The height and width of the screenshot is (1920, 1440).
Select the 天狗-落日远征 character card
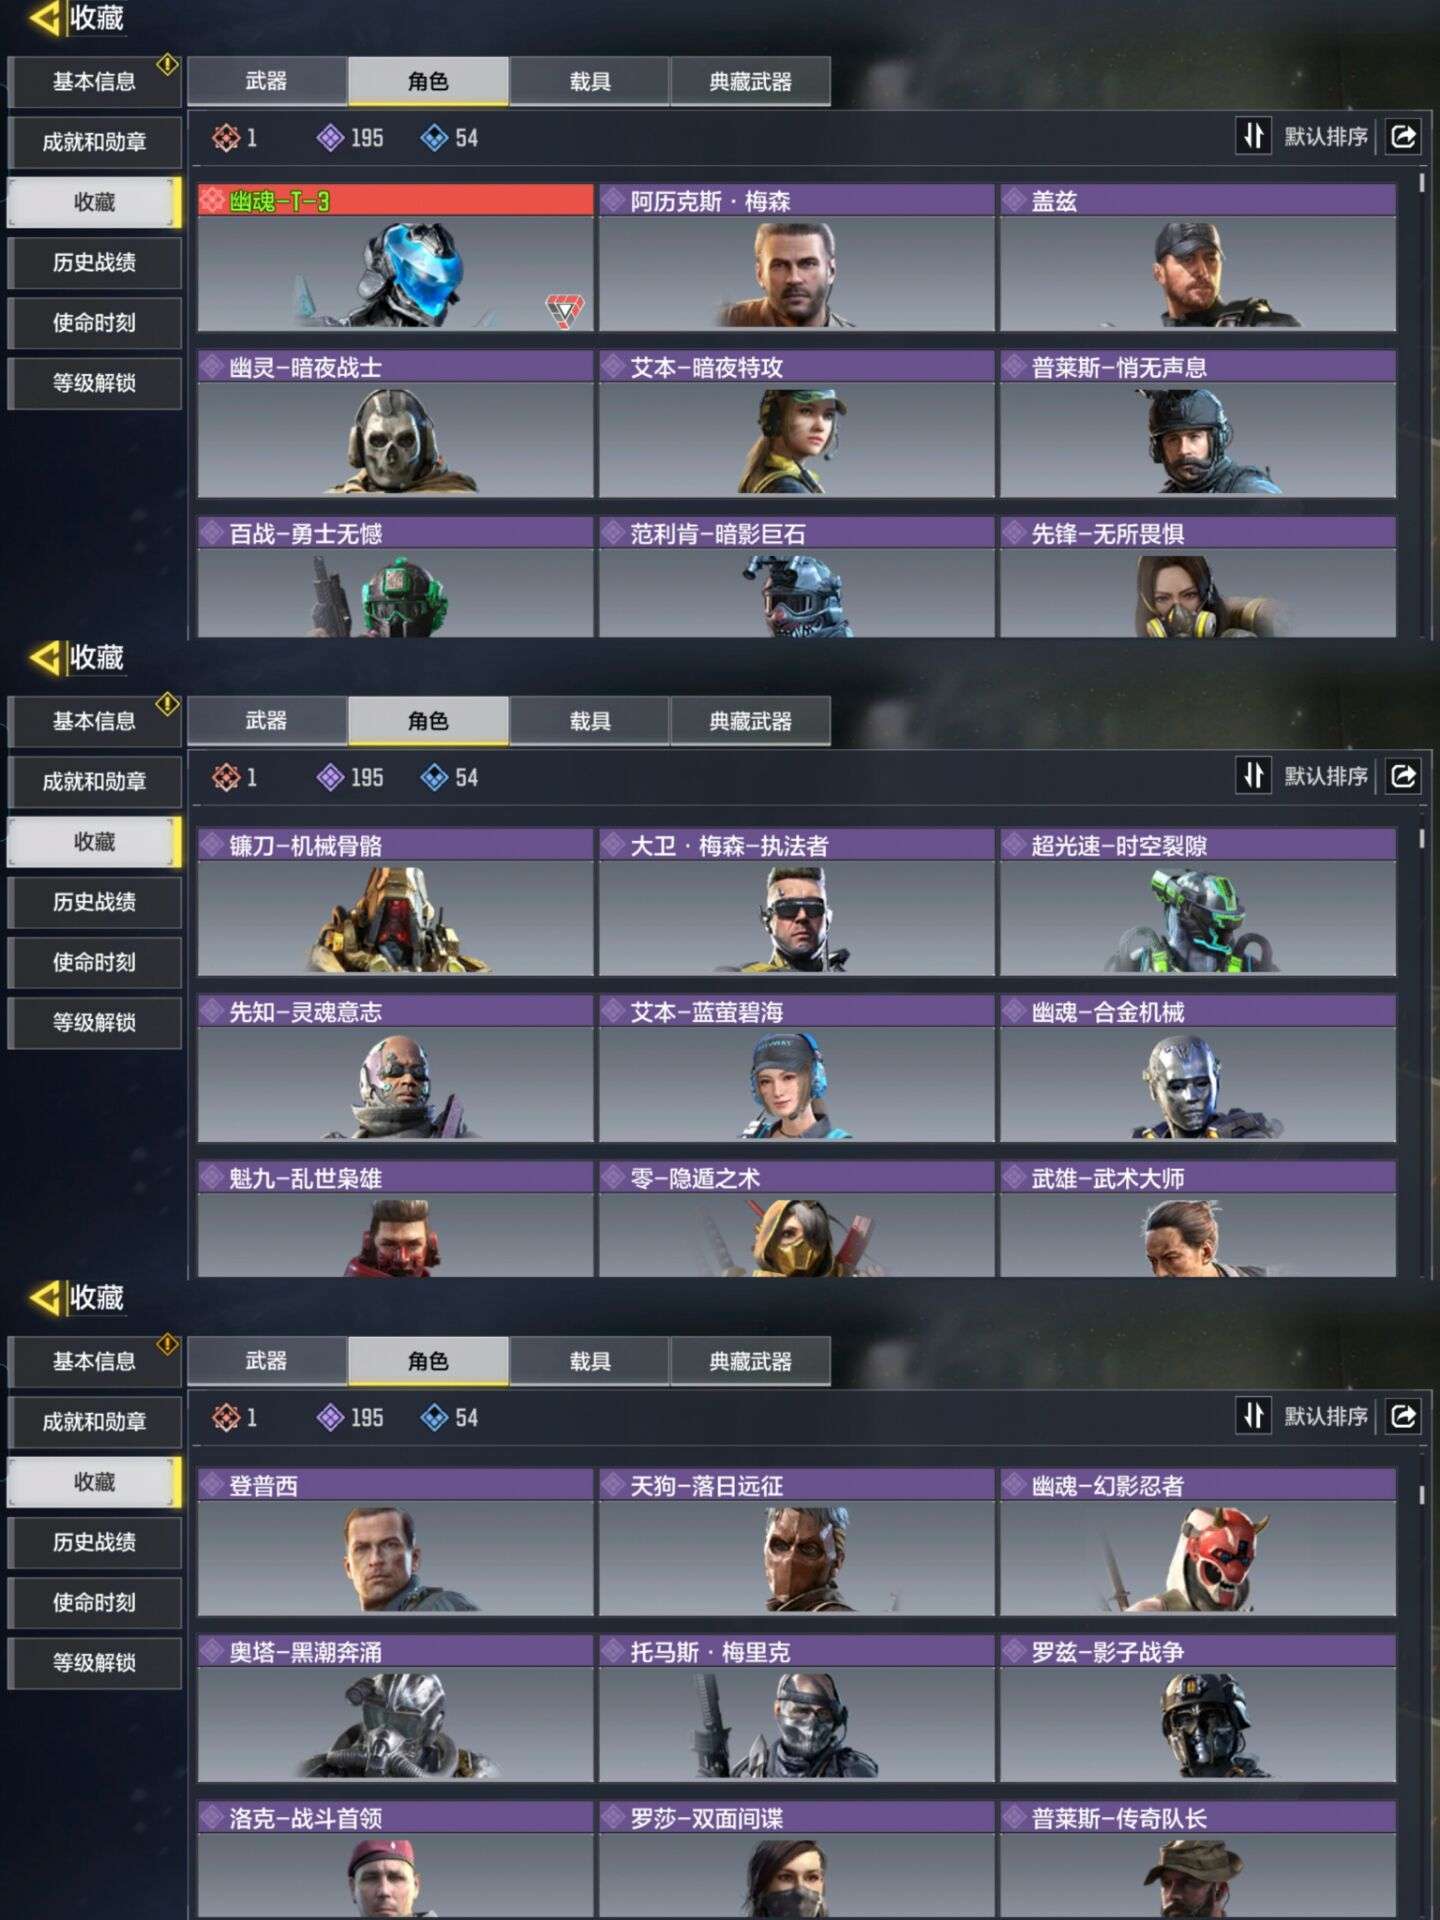tap(797, 1542)
